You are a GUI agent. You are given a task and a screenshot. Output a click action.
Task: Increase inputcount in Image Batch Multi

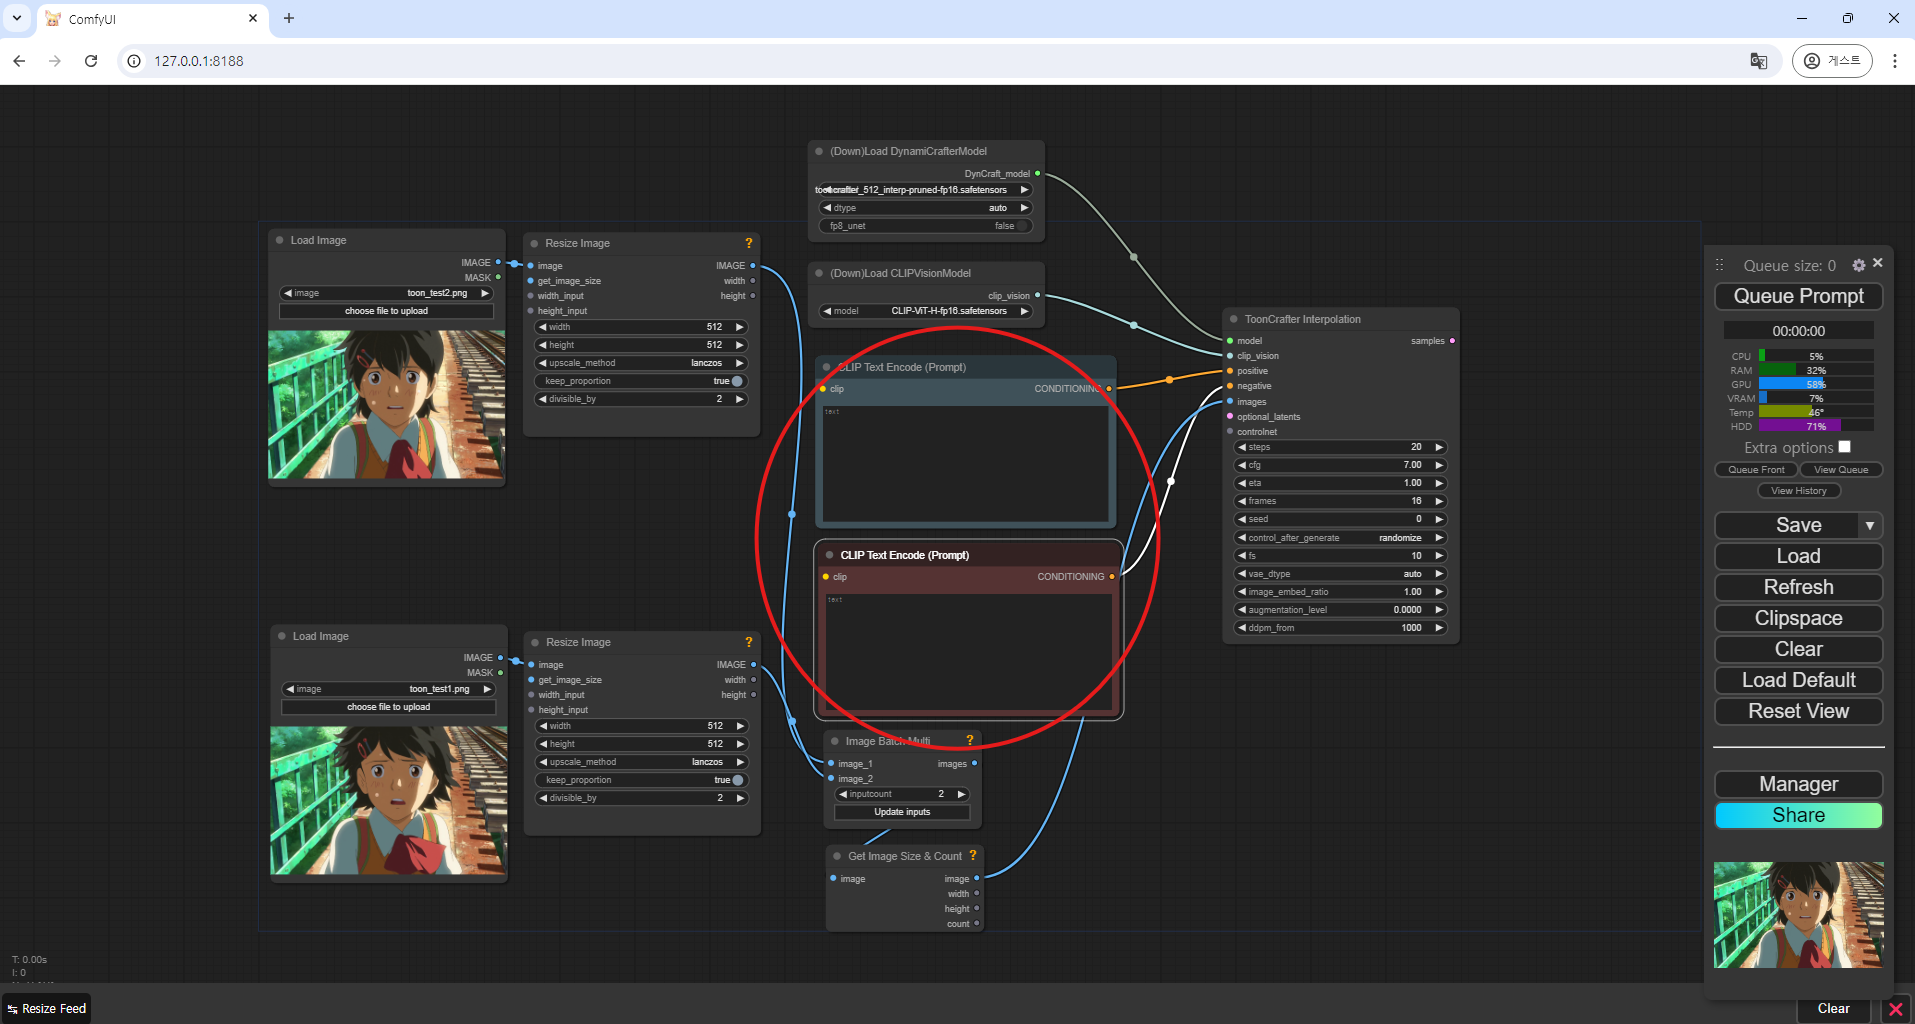961,794
